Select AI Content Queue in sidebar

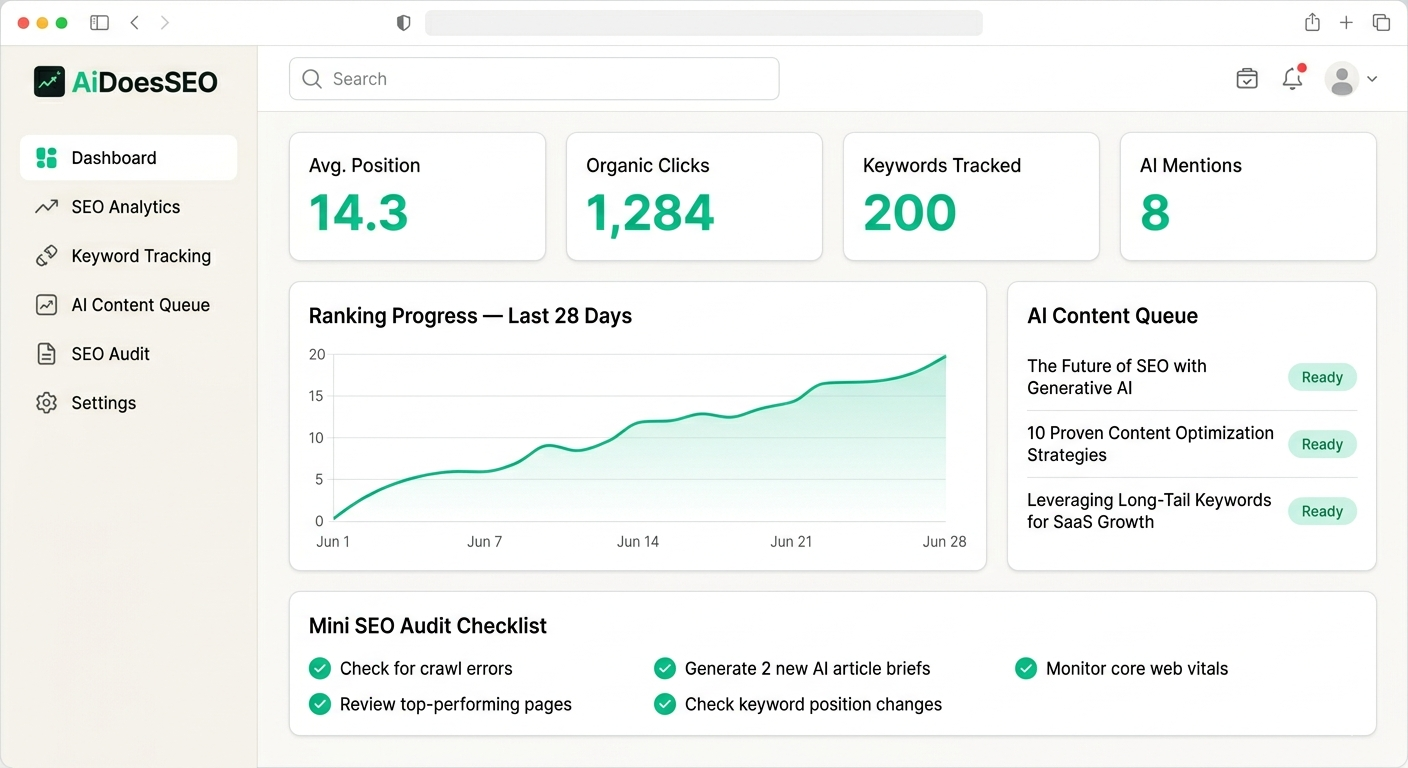tap(128, 305)
